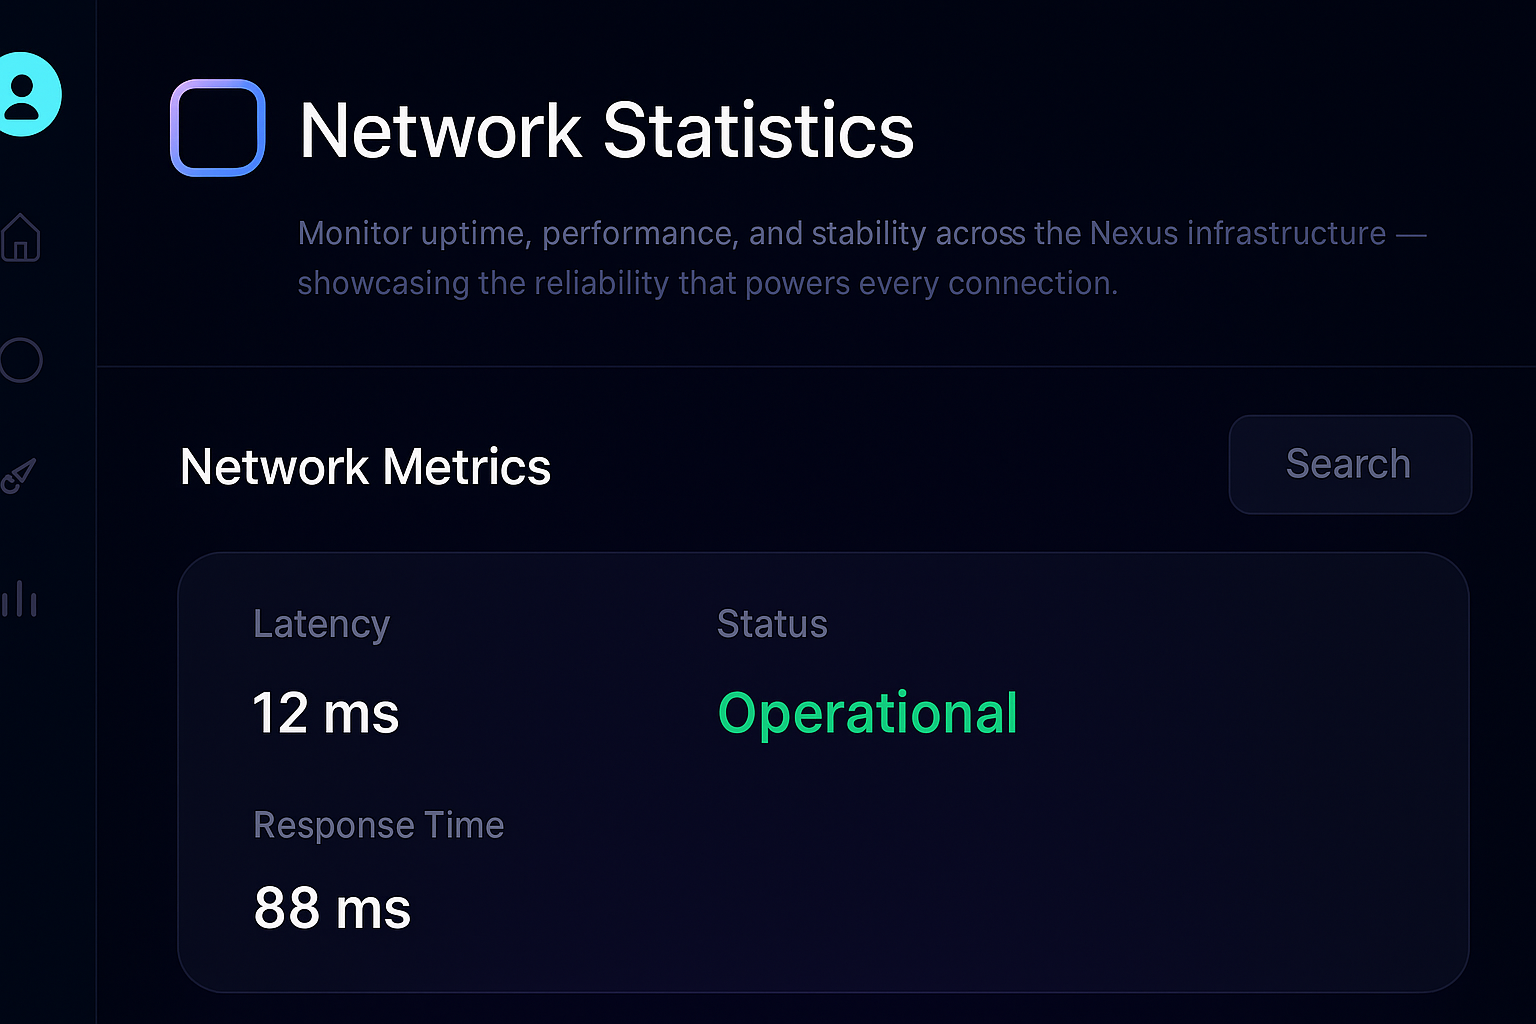The image size is (1536, 1024).
Task: Click the Network Statistics page title
Action: click(605, 130)
